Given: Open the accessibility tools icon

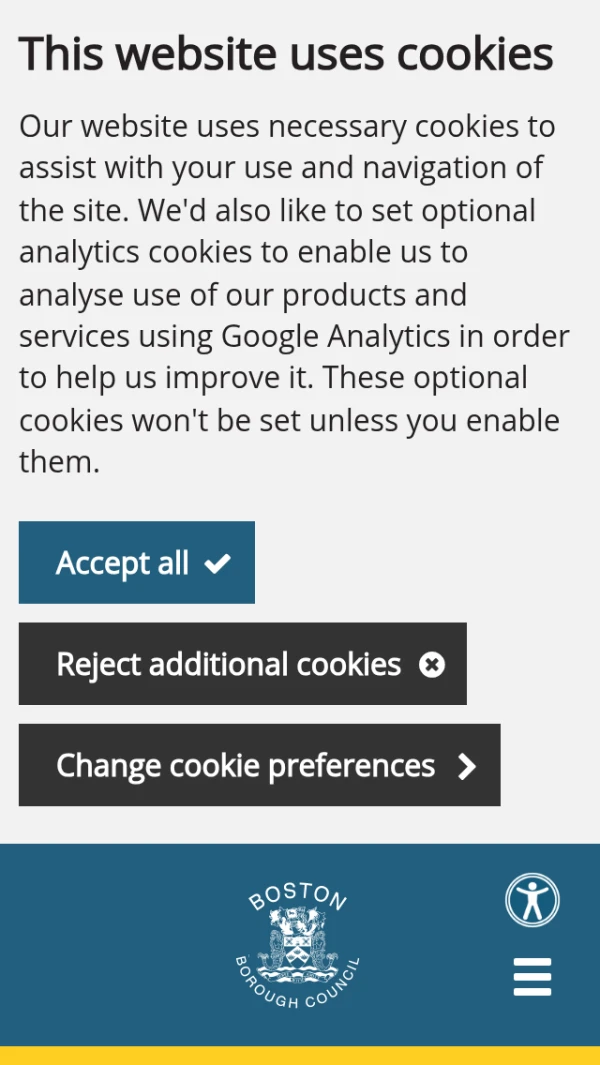Looking at the screenshot, I should coord(532,900).
